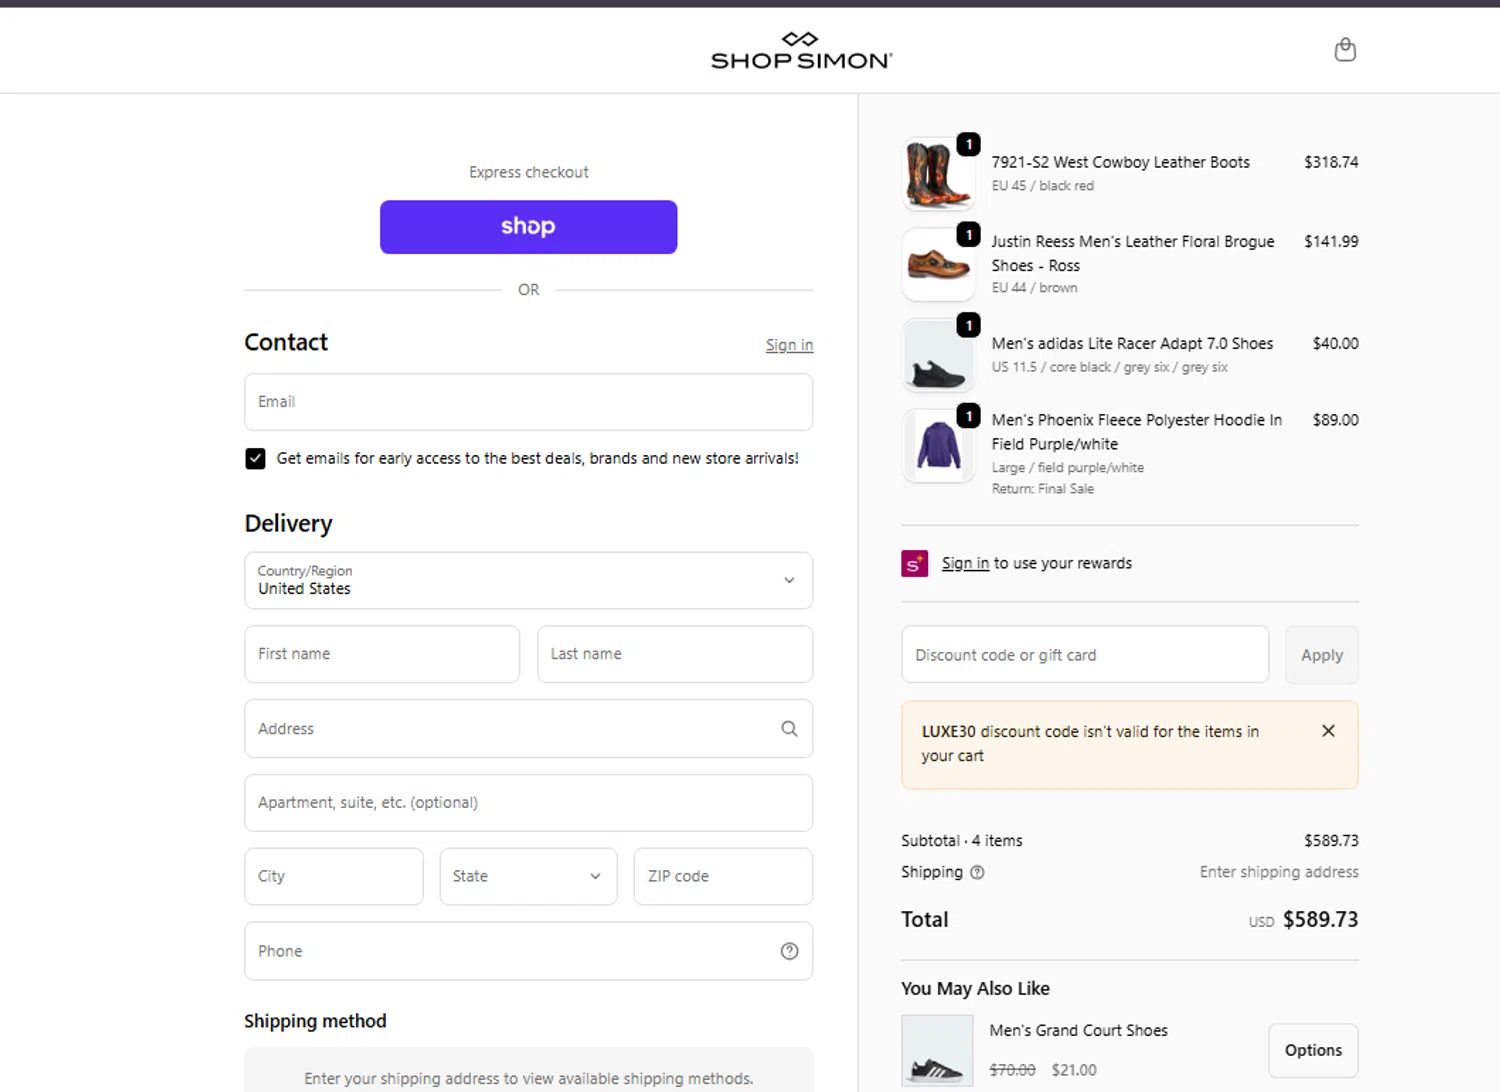Click the Phone field help icon

(789, 951)
